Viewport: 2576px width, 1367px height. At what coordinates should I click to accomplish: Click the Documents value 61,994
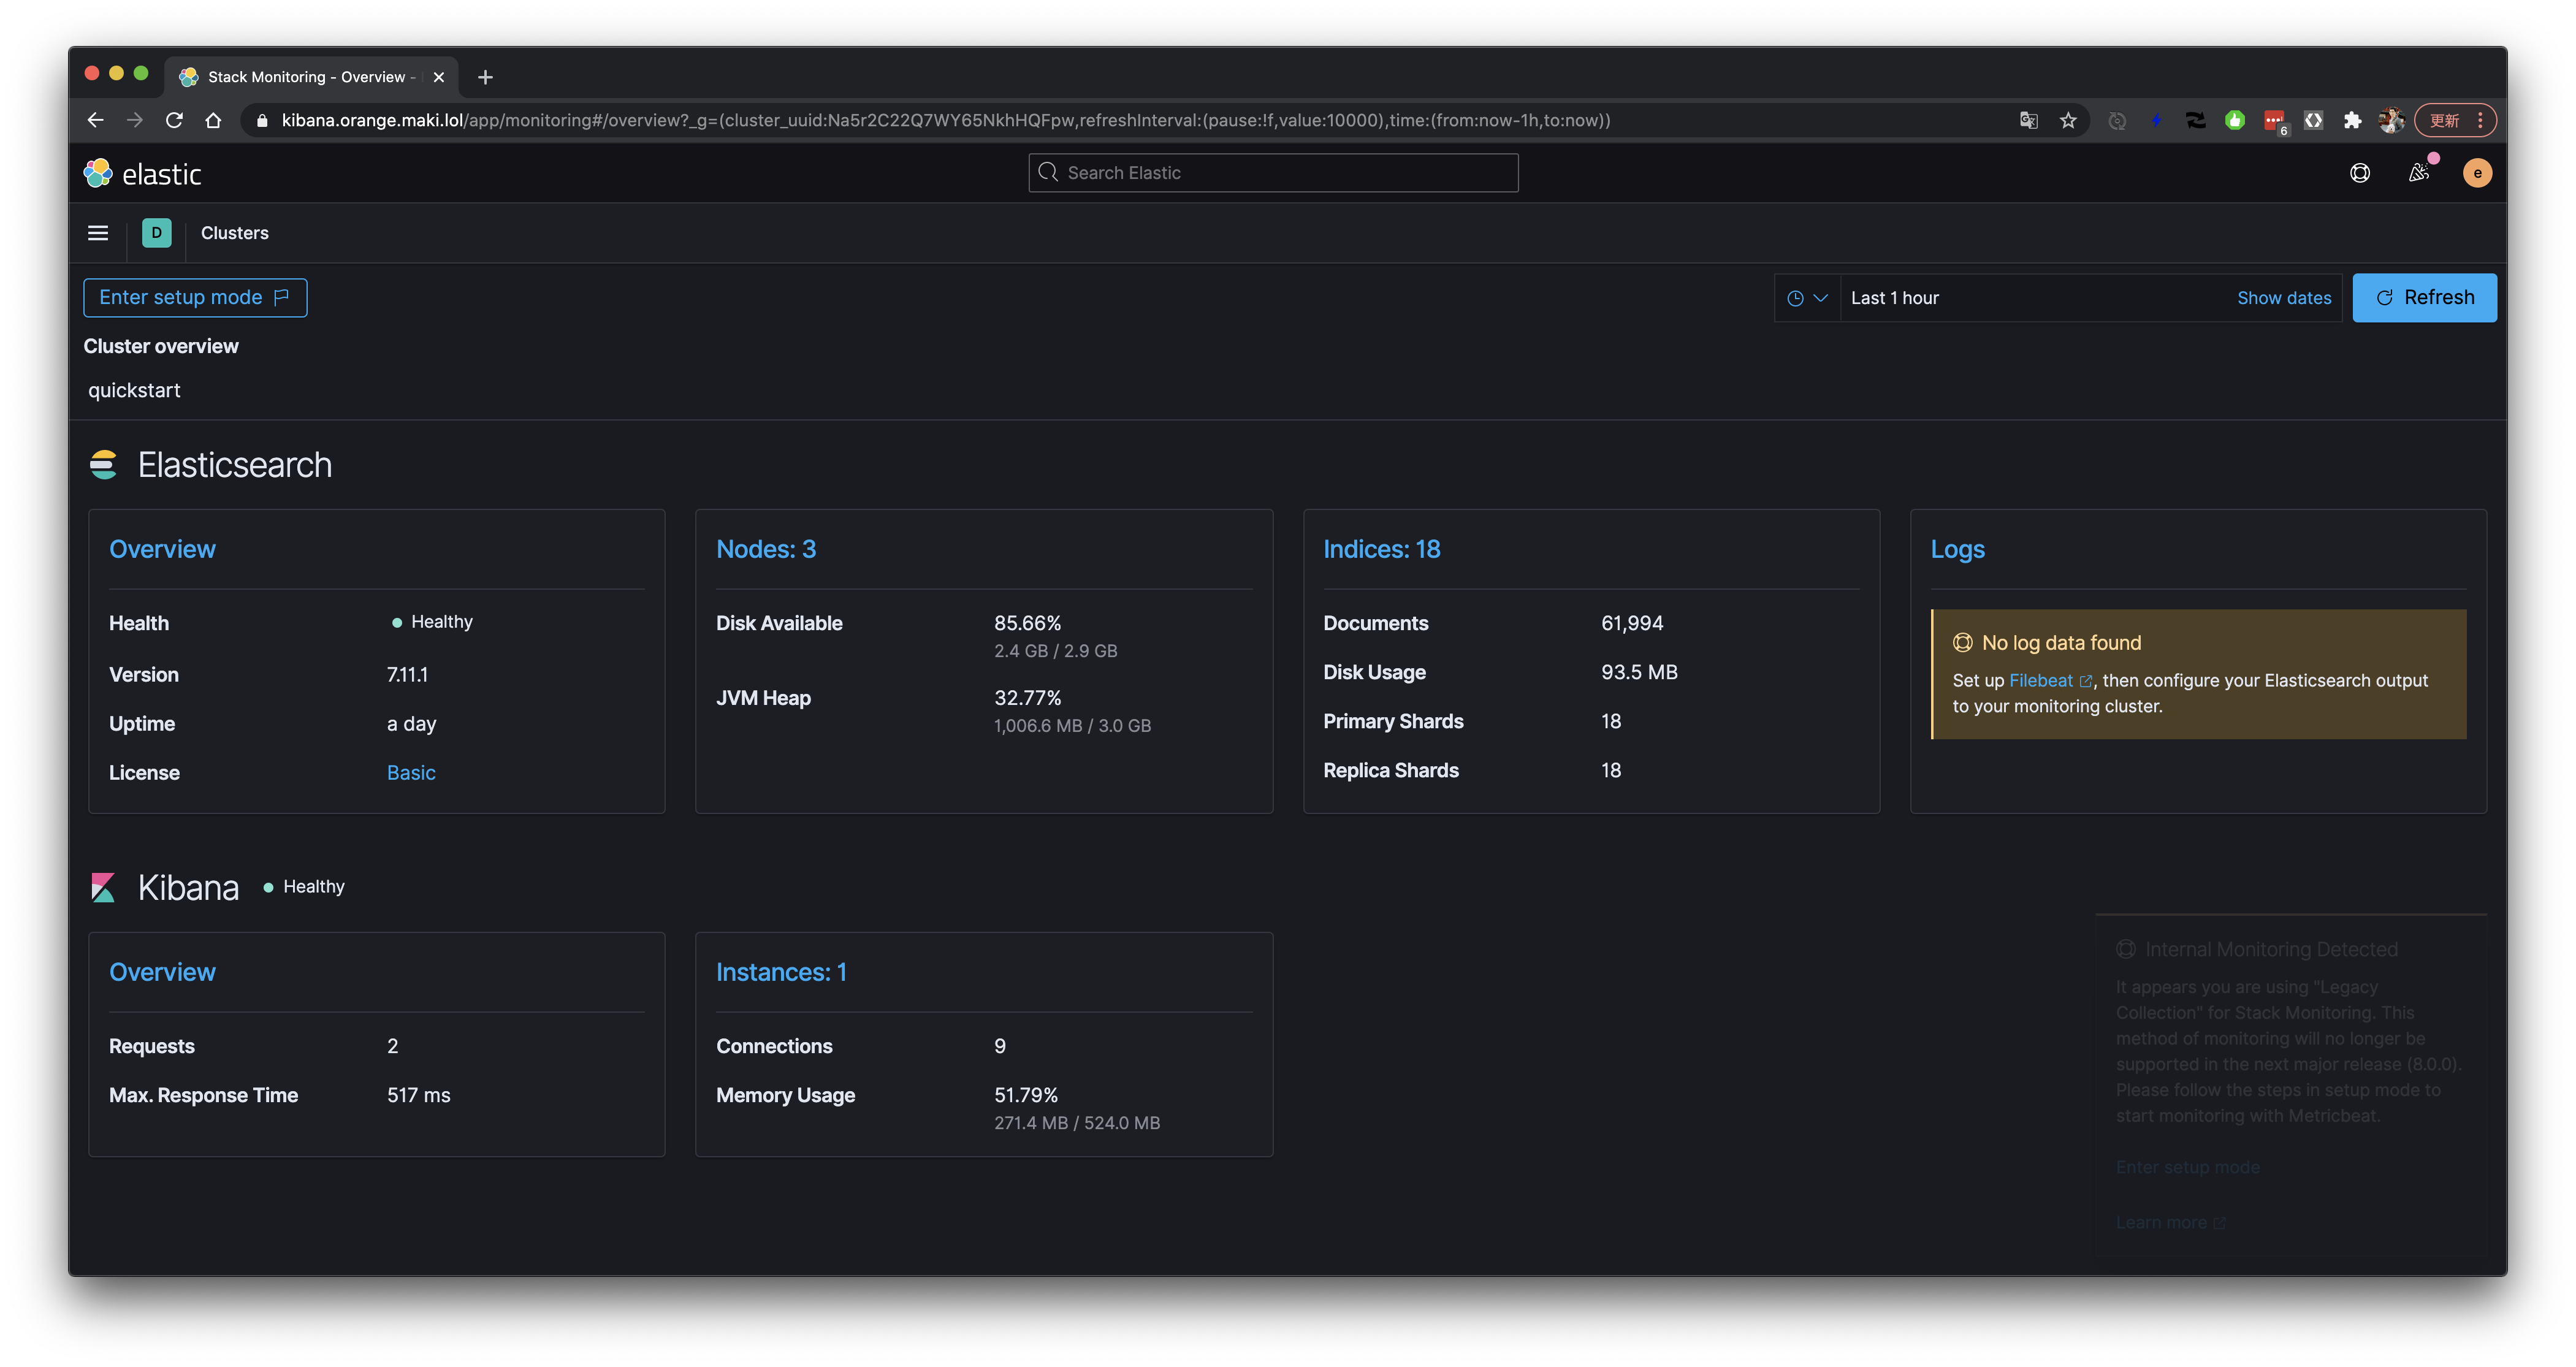(x=1632, y=623)
